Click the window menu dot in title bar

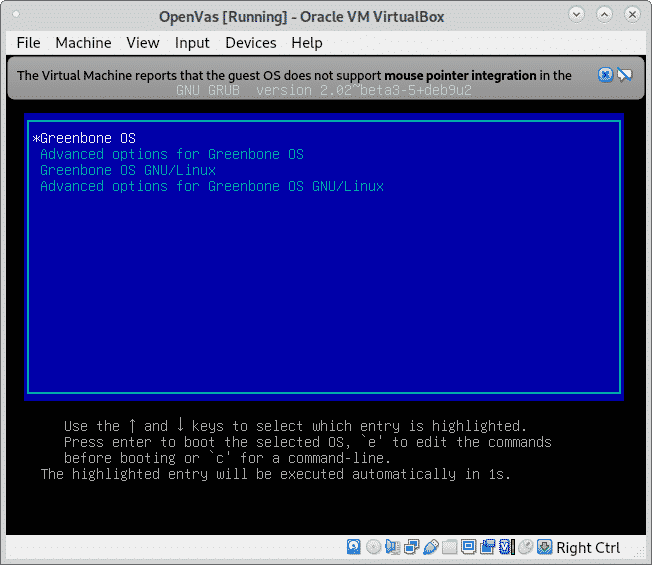point(16,14)
